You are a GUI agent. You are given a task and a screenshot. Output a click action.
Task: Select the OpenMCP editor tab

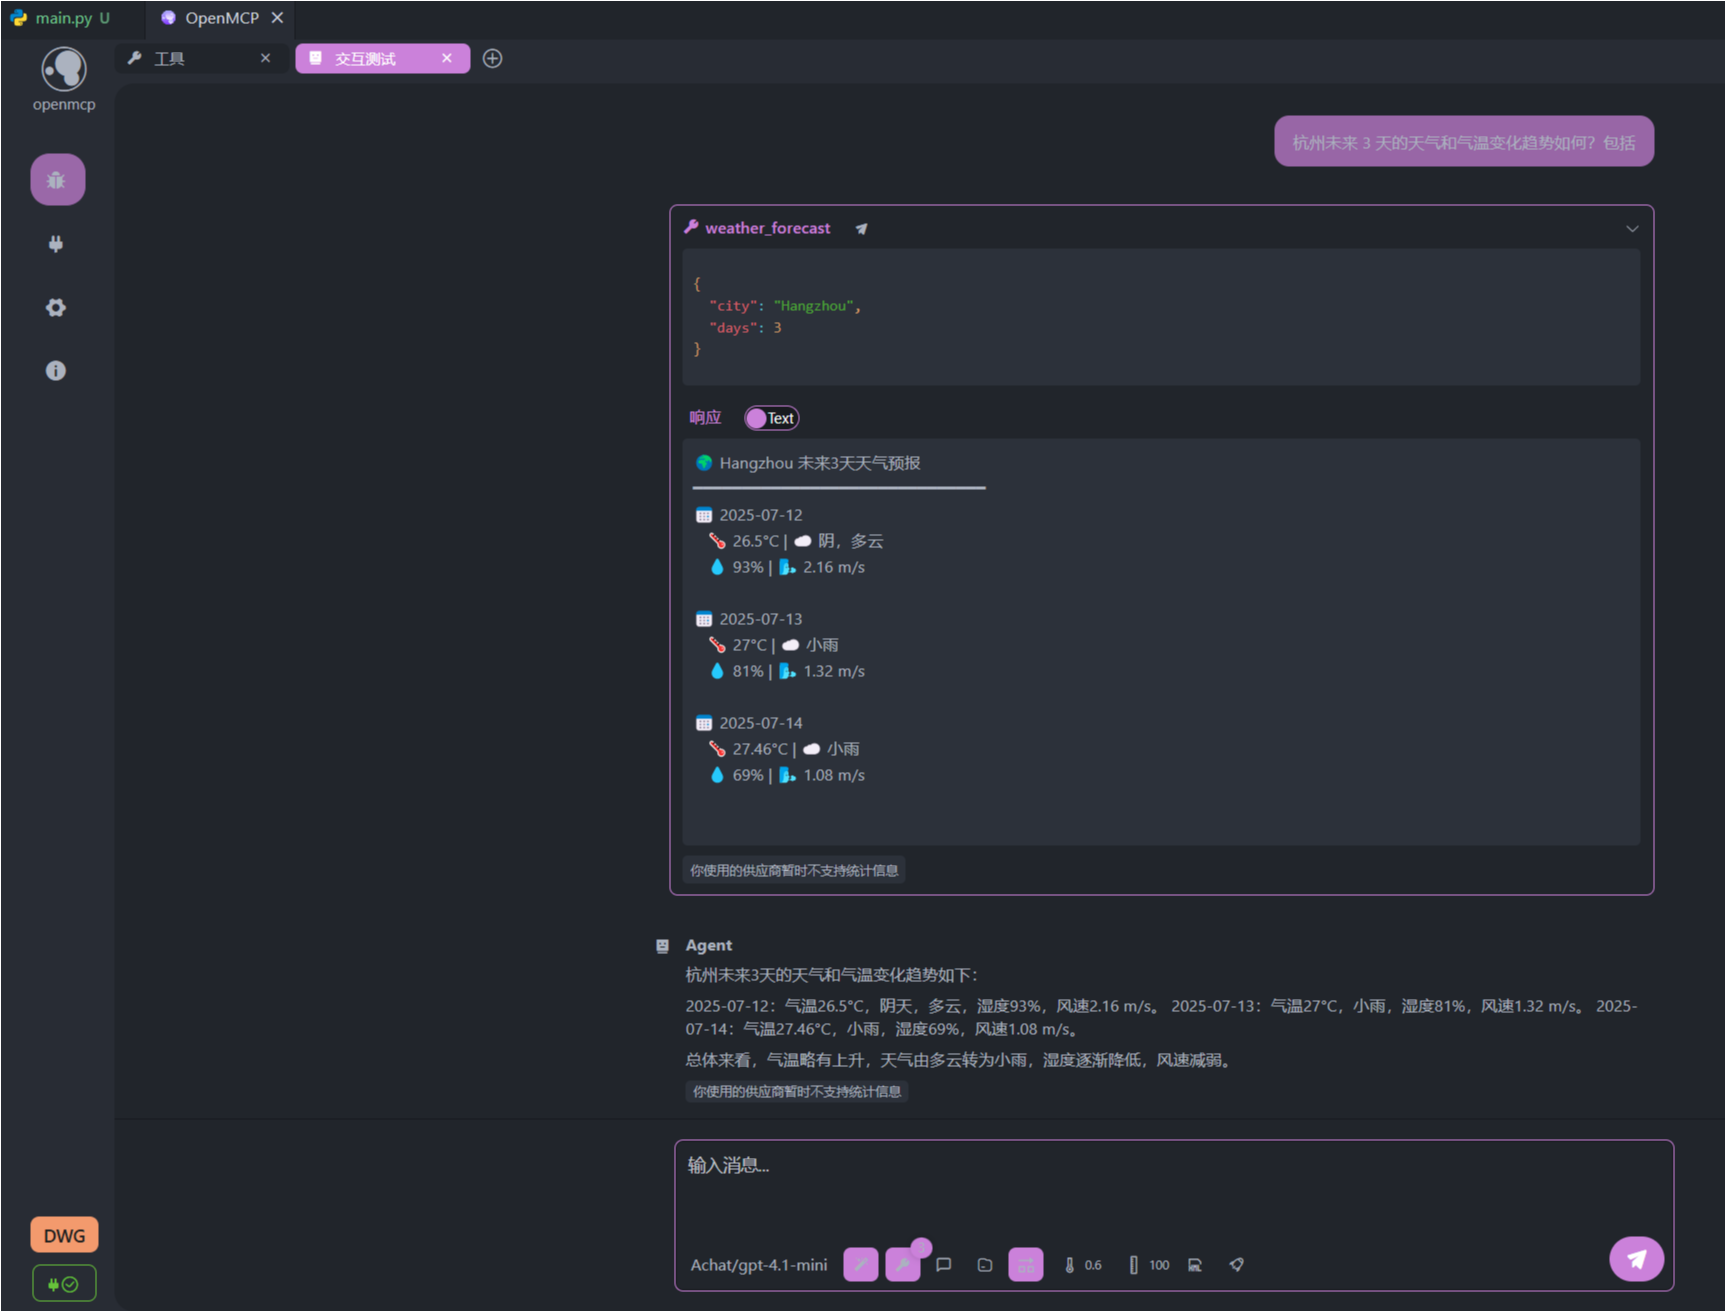click(221, 18)
